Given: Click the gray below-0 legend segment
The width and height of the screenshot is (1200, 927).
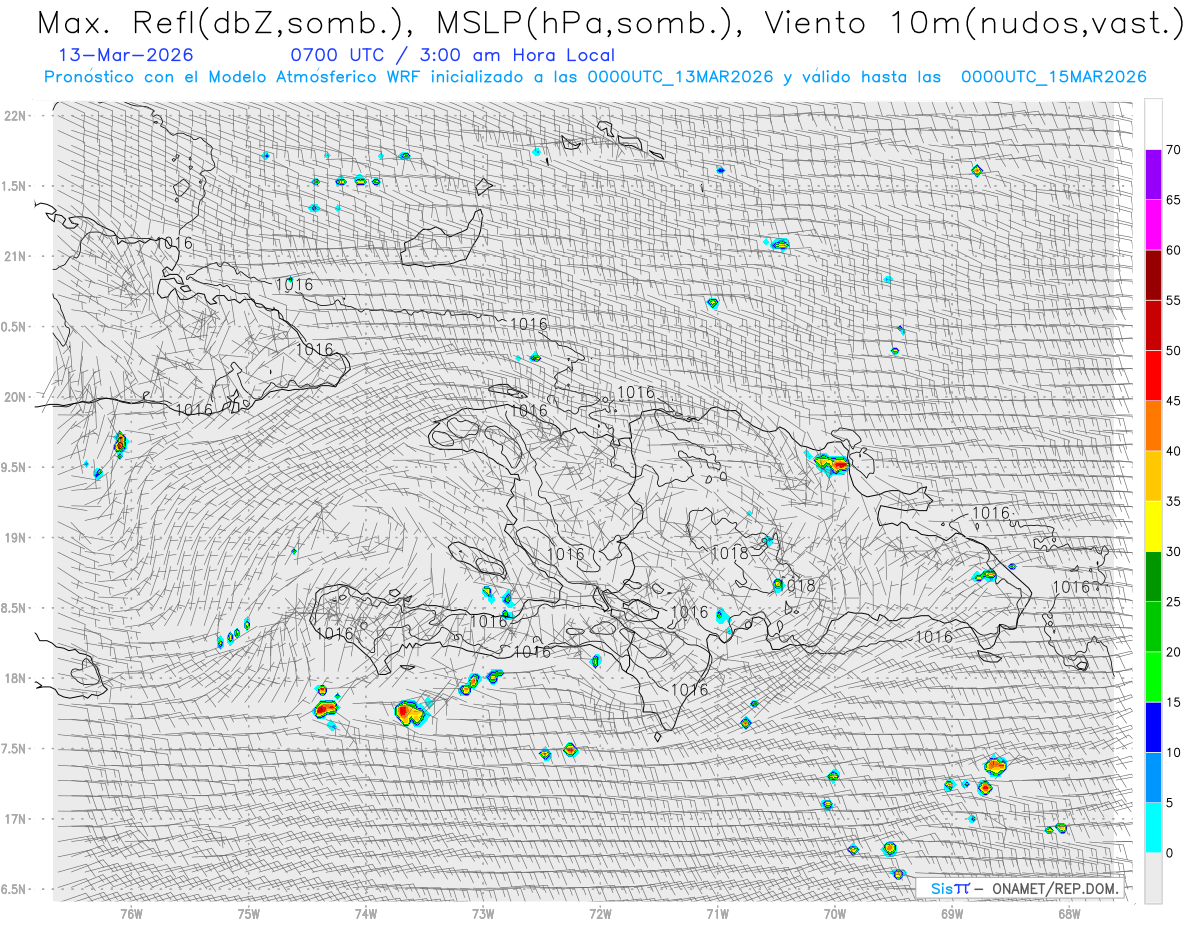Looking at the screenshot, I should [x=1153, y=878].
